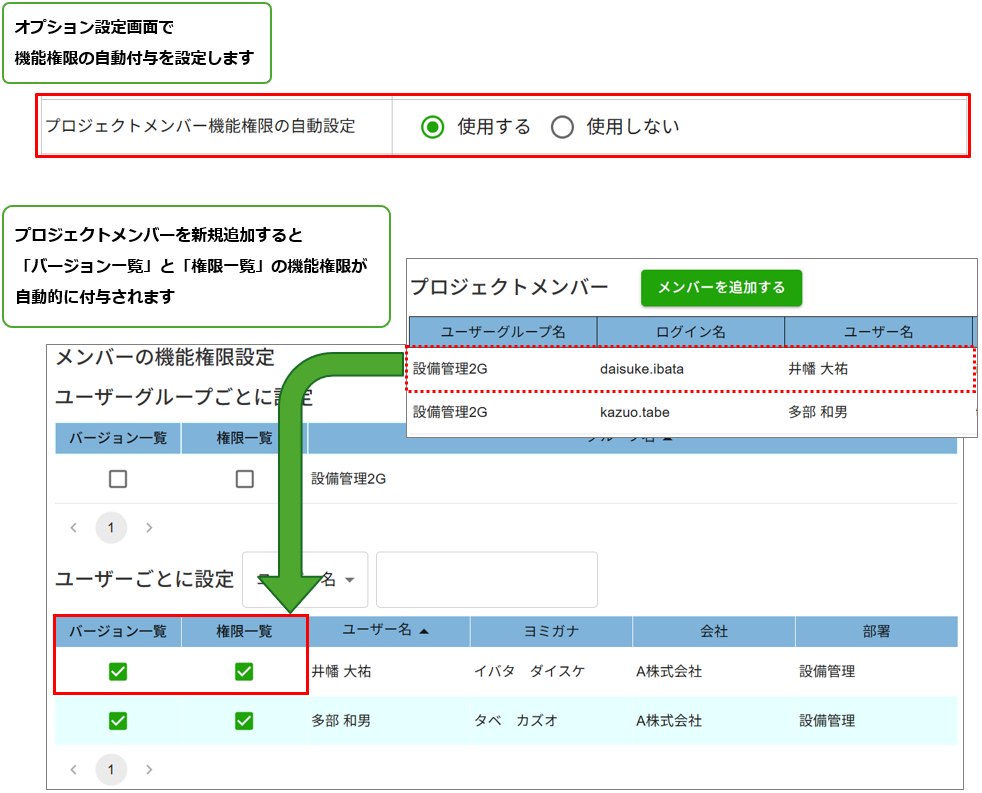Uncheck 権限一覧 for 井幡 大祐
The image size is (982, 793).
click(244, 672)
